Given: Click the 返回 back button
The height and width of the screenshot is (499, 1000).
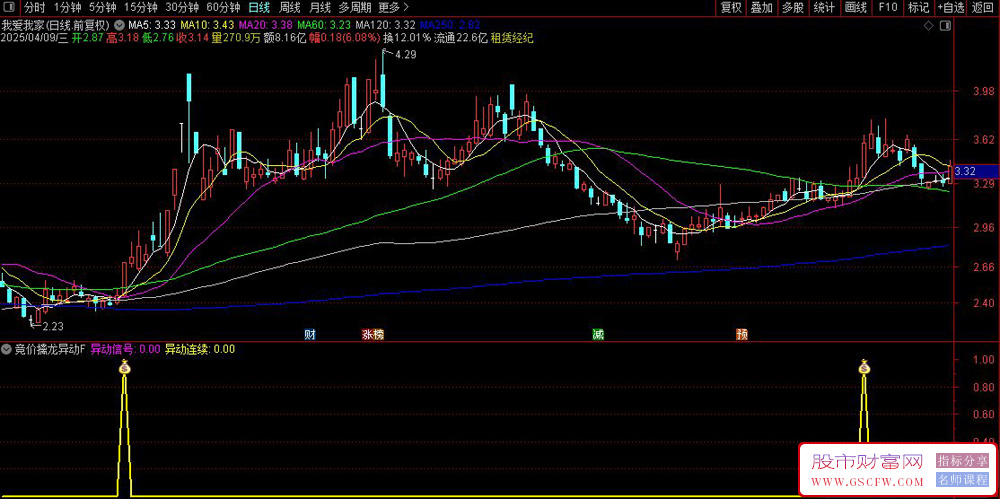Looking at the screenshot, I should coord(983,8).
